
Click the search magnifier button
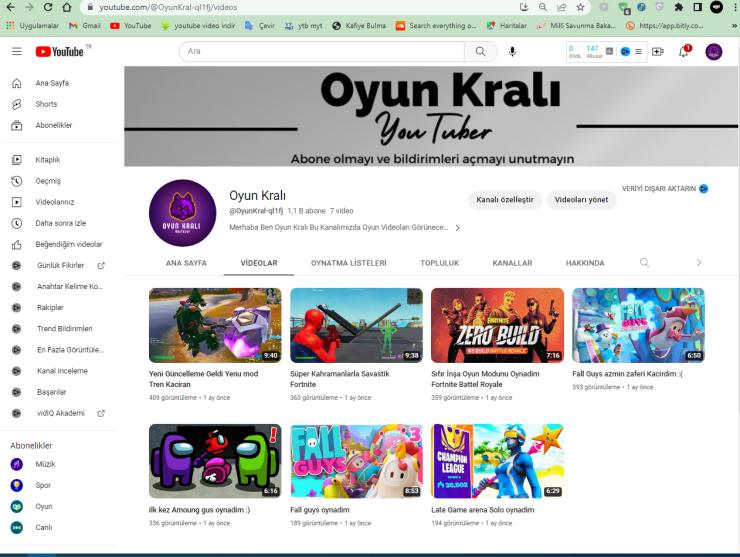pos(481,51)
